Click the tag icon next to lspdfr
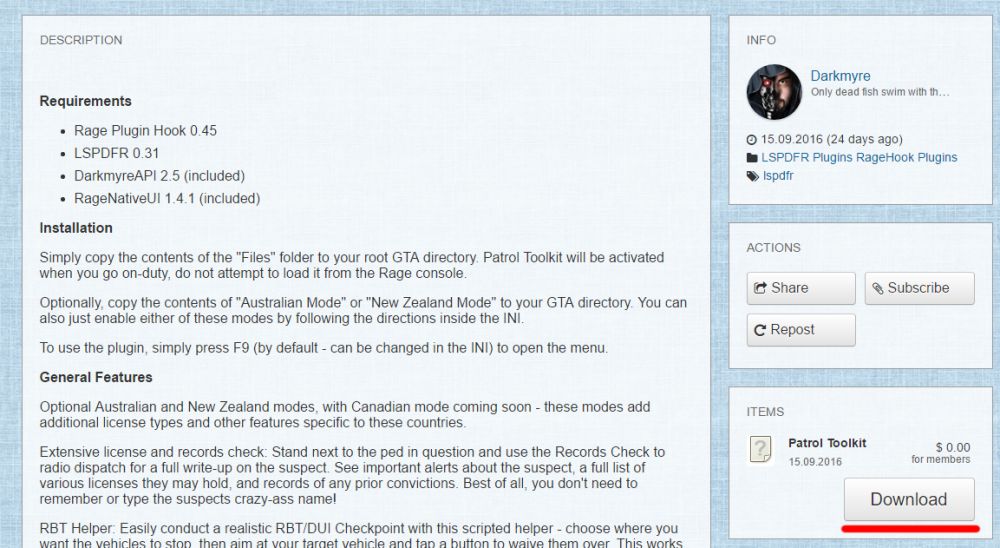 (x=753, y=176)
